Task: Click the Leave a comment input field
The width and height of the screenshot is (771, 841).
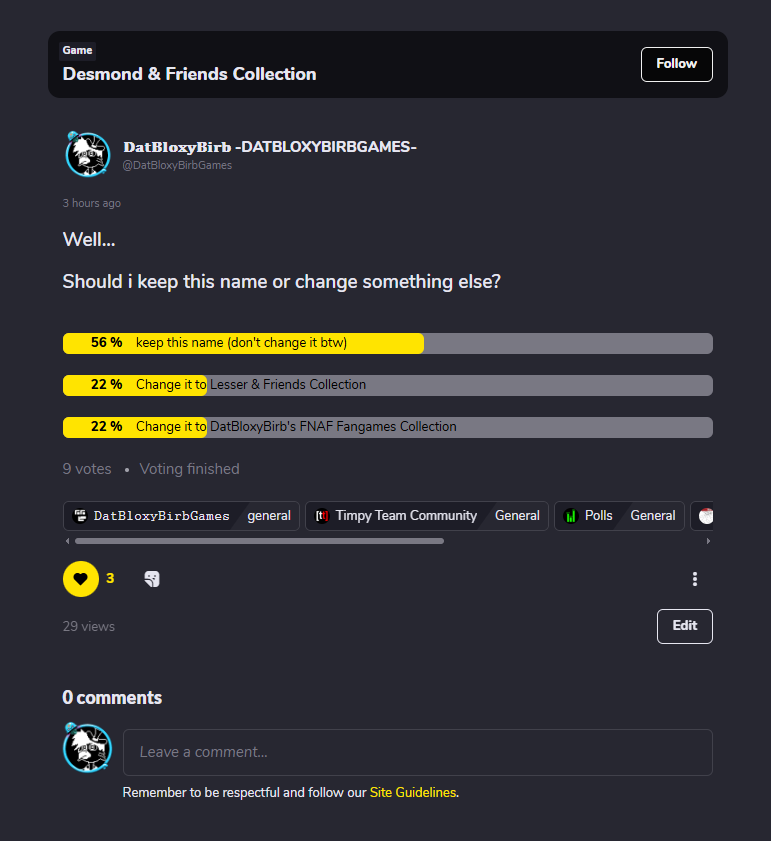Action: 417,752
